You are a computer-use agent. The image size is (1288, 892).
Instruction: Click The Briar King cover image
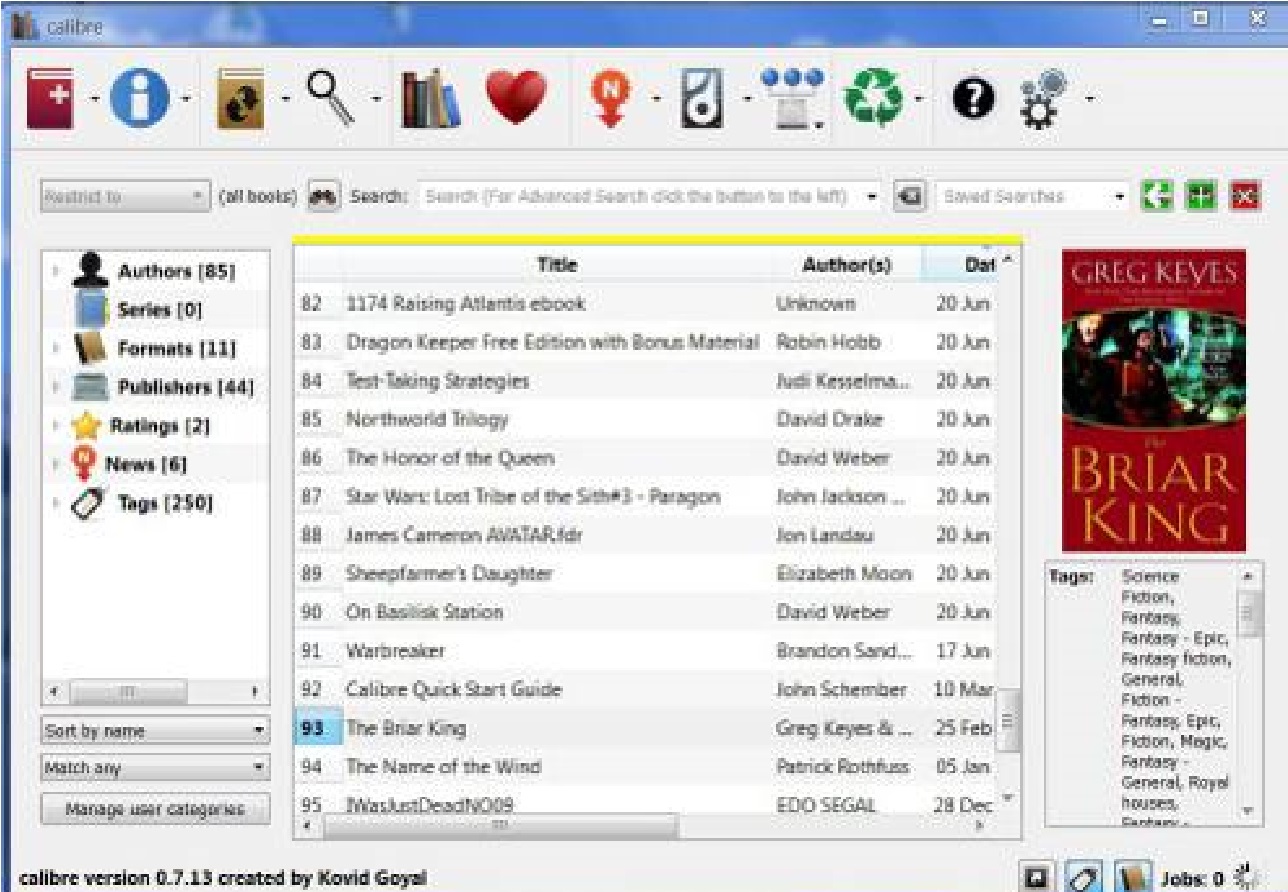pos(1153,401)
